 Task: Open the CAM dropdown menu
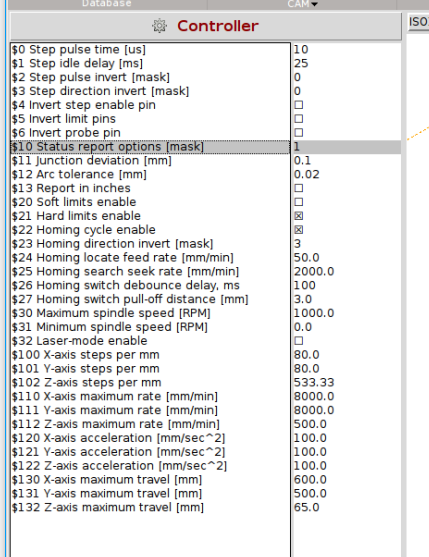click(x=302, y=4)
